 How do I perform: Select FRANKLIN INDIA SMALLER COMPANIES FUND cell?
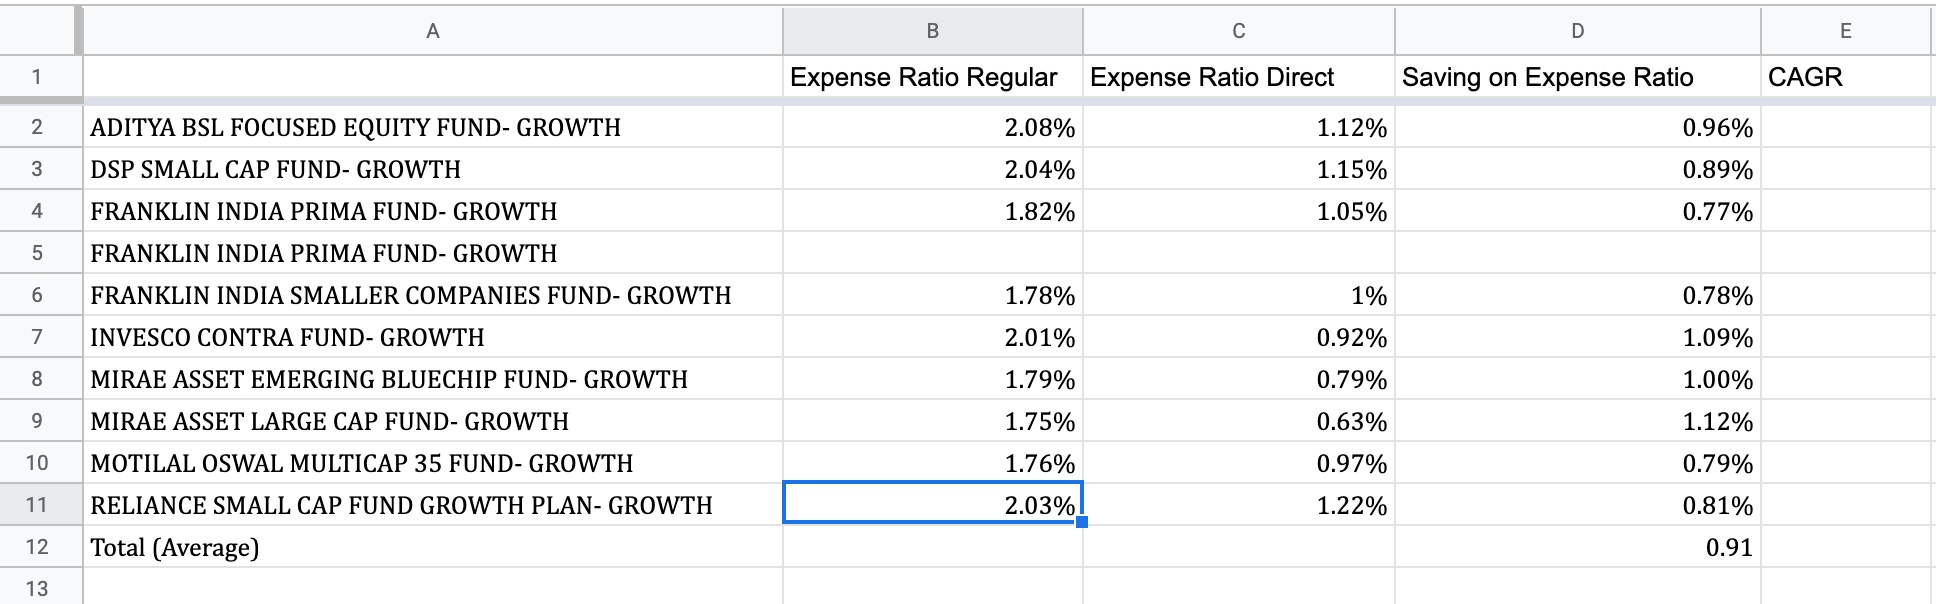pyautogui.click(x=432, y=295)
